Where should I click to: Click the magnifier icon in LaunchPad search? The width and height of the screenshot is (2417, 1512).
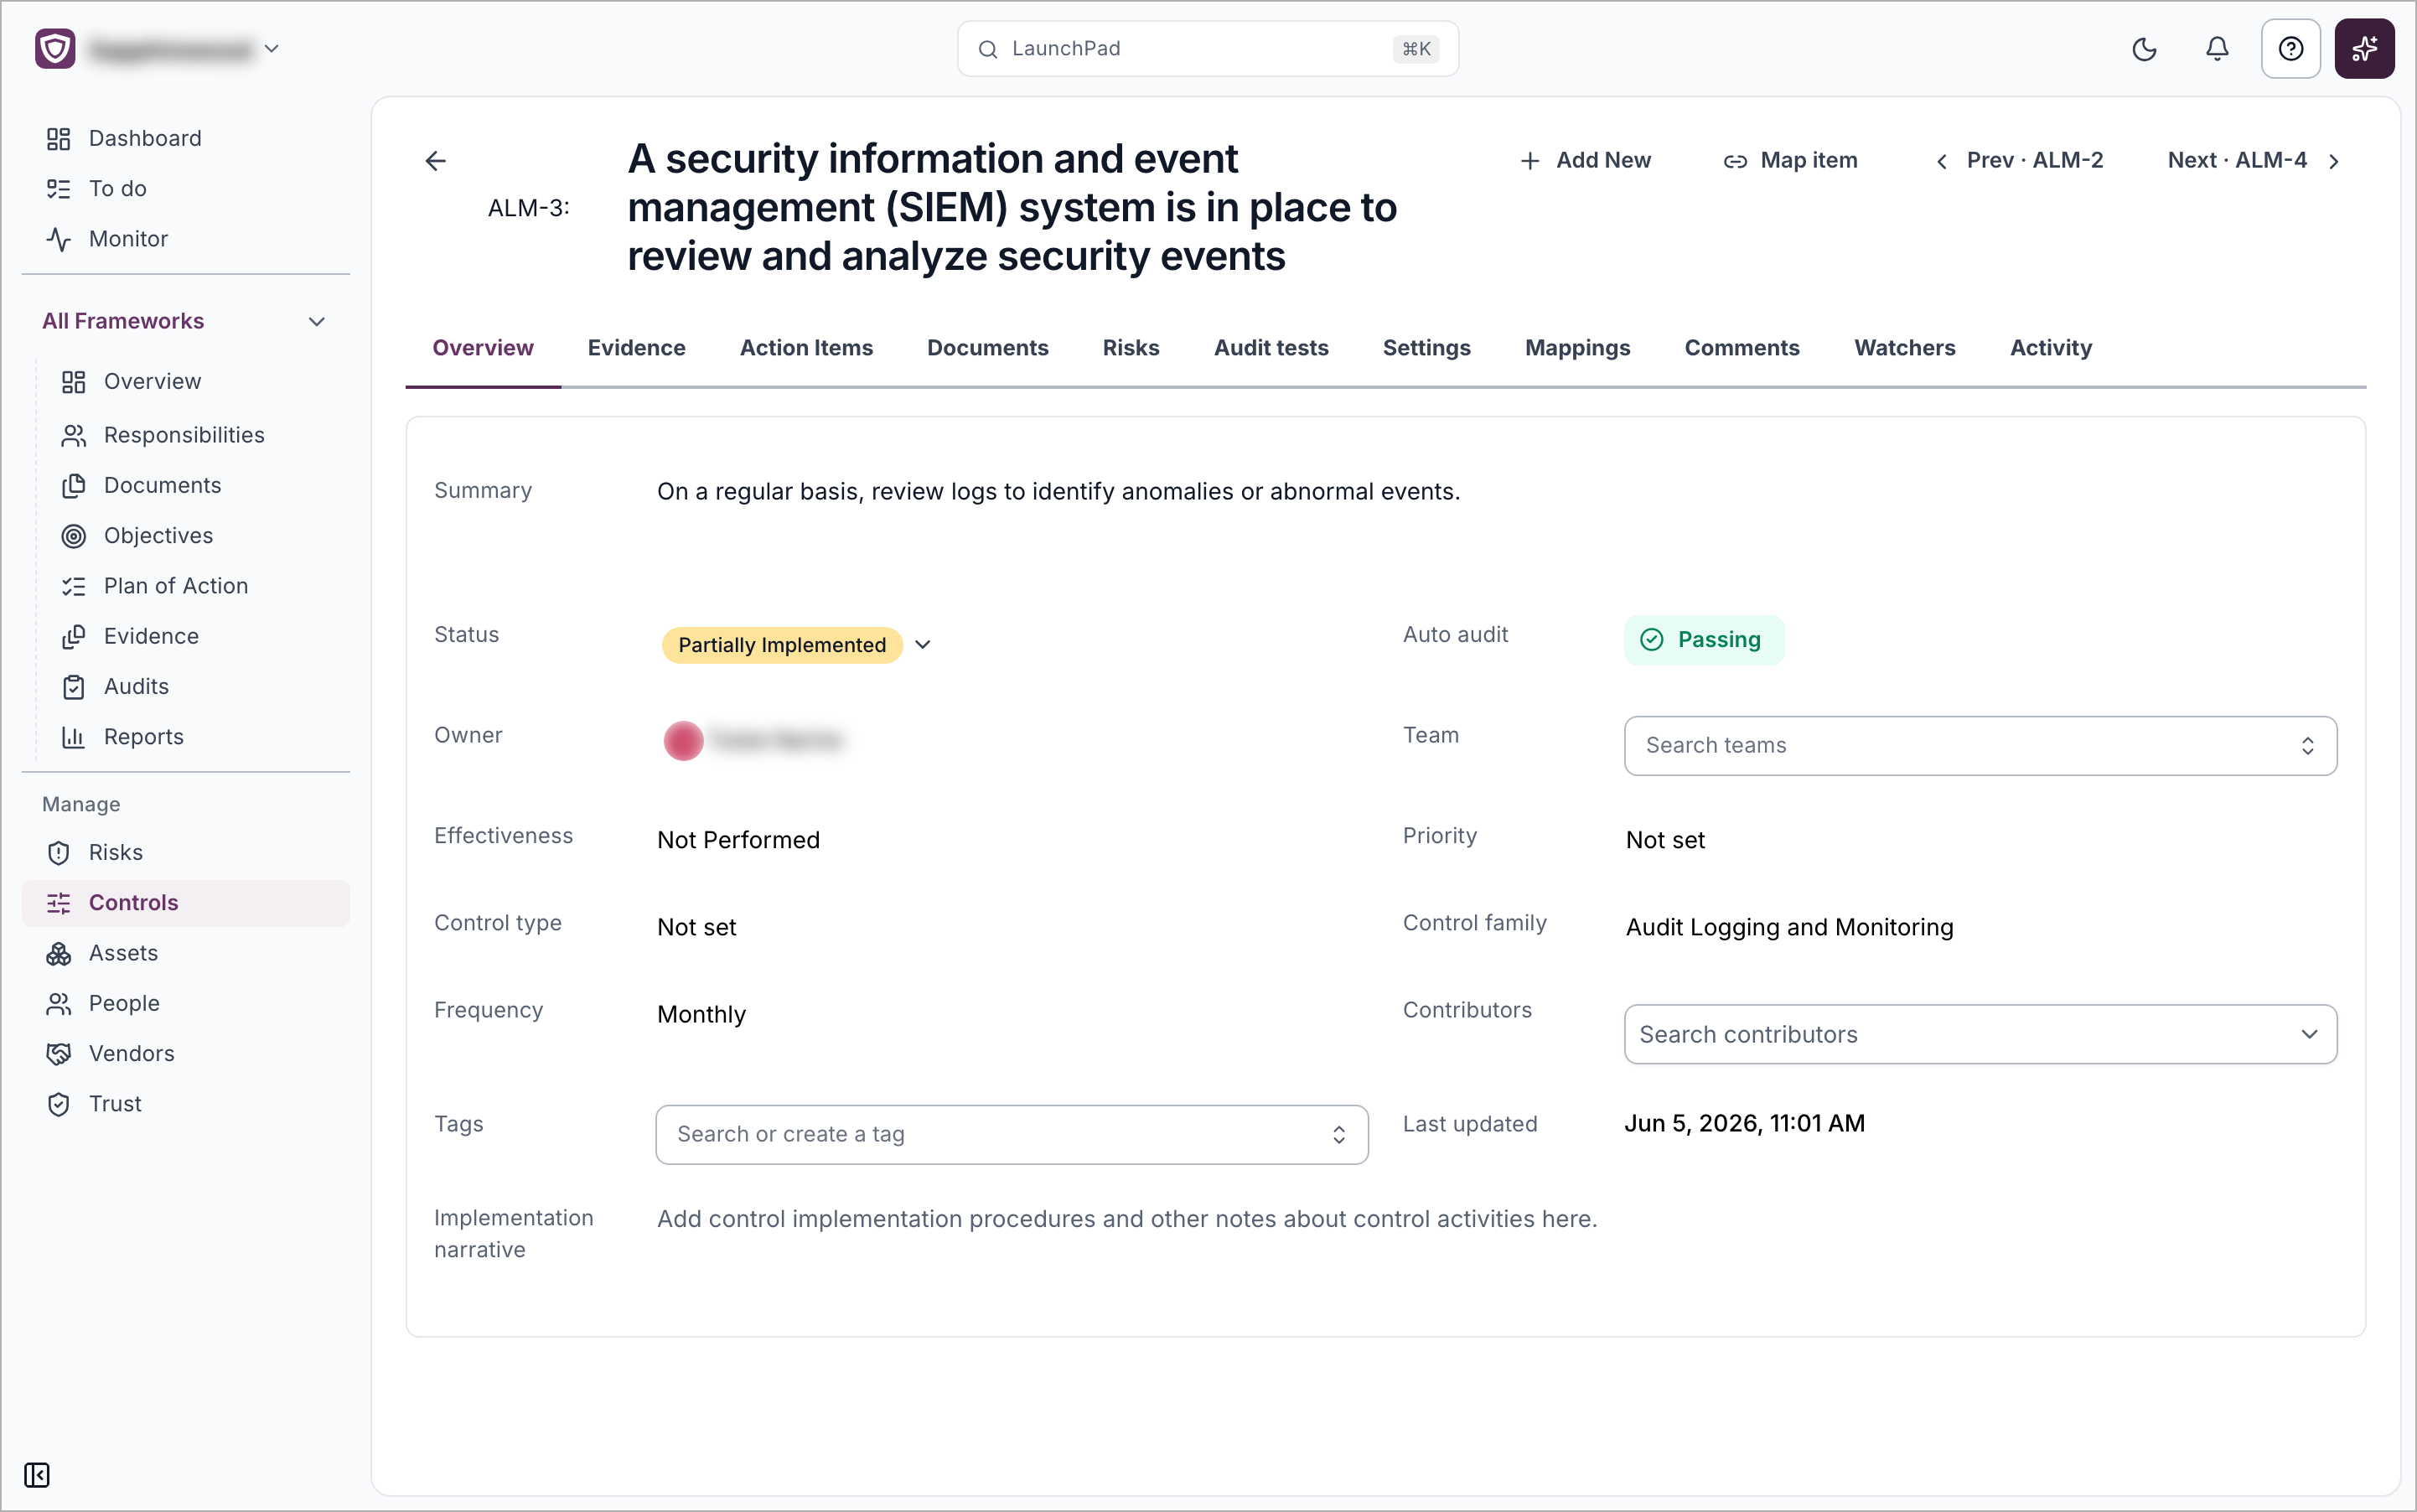click(988, 49)
